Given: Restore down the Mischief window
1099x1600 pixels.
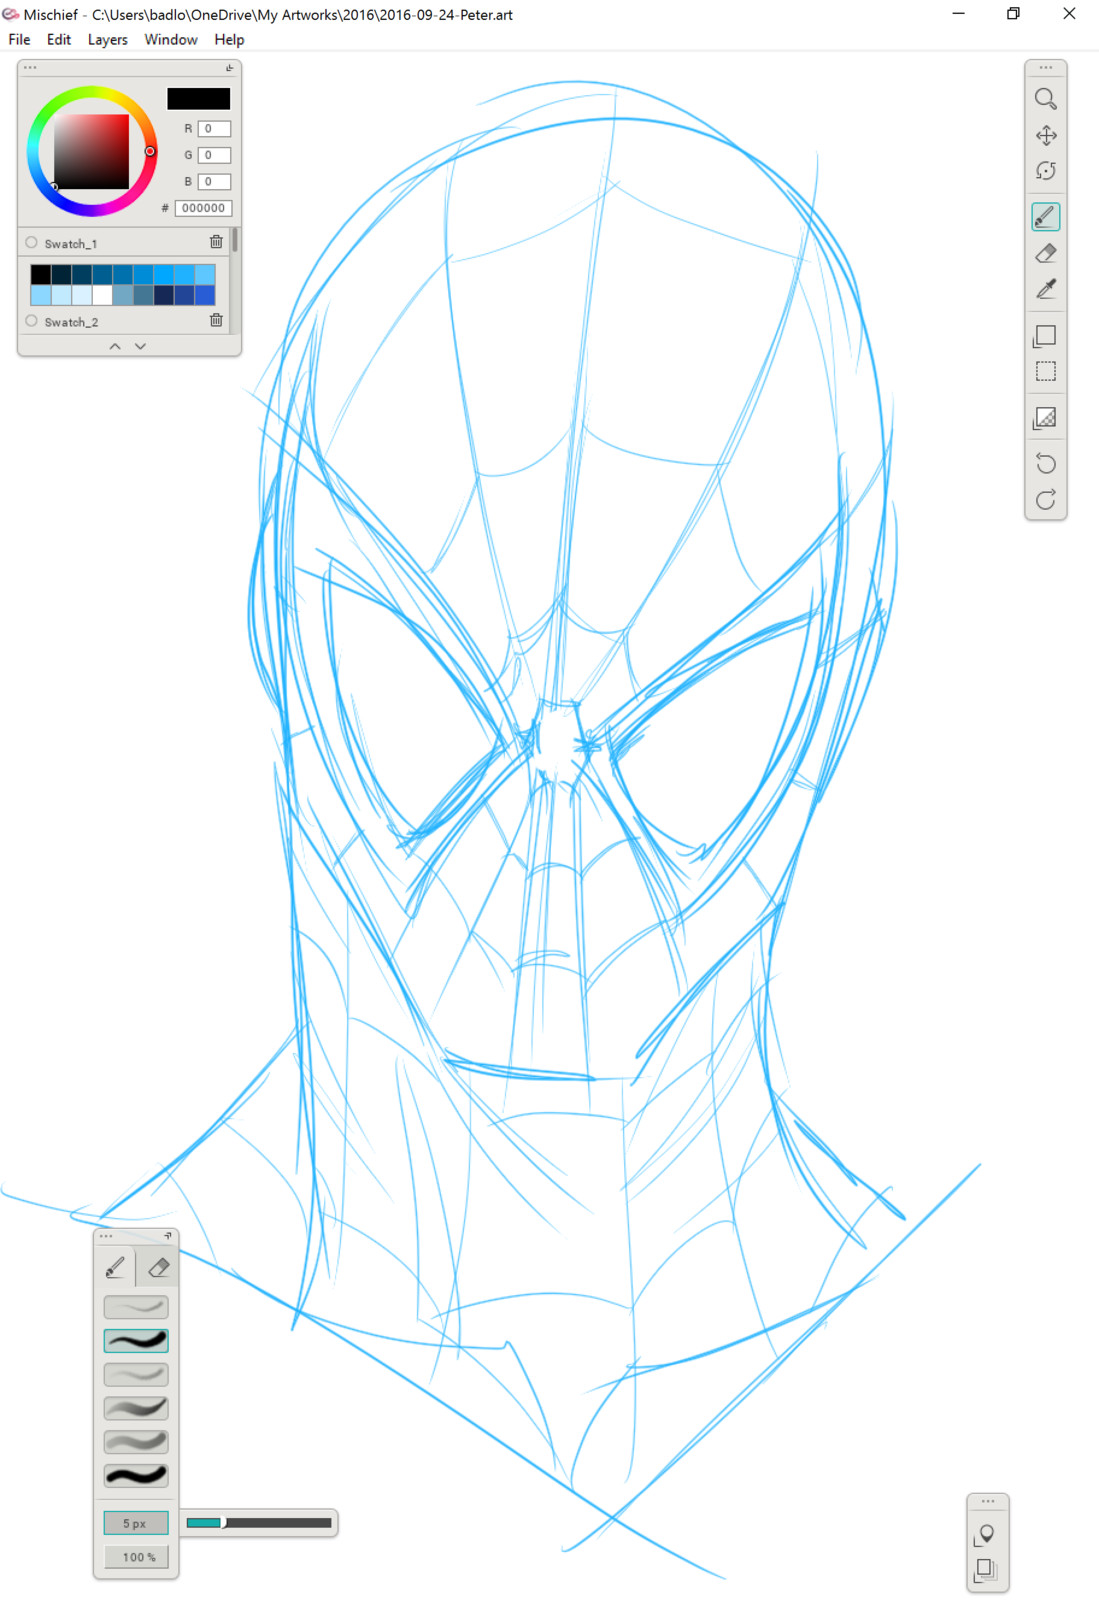Looking at the screenshot, I should (x=1013, y=14).
